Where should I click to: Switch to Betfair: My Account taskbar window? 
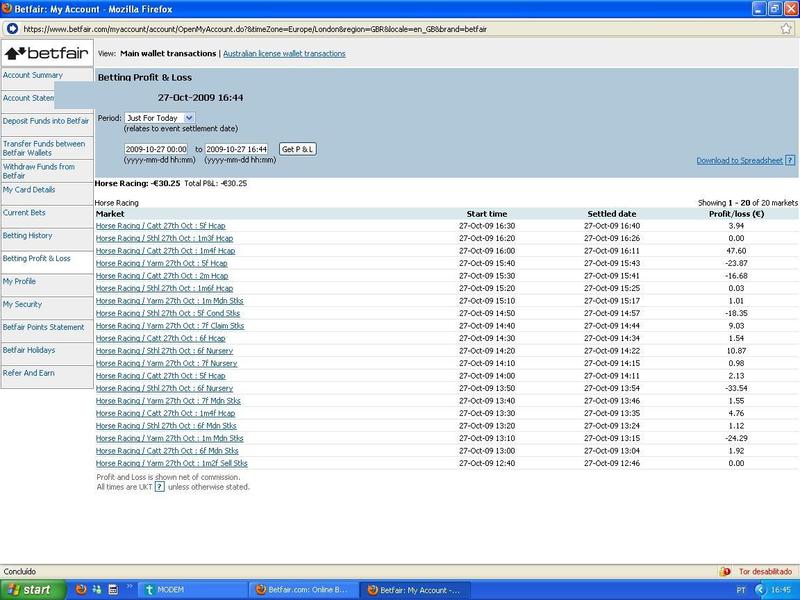point(415,590)
